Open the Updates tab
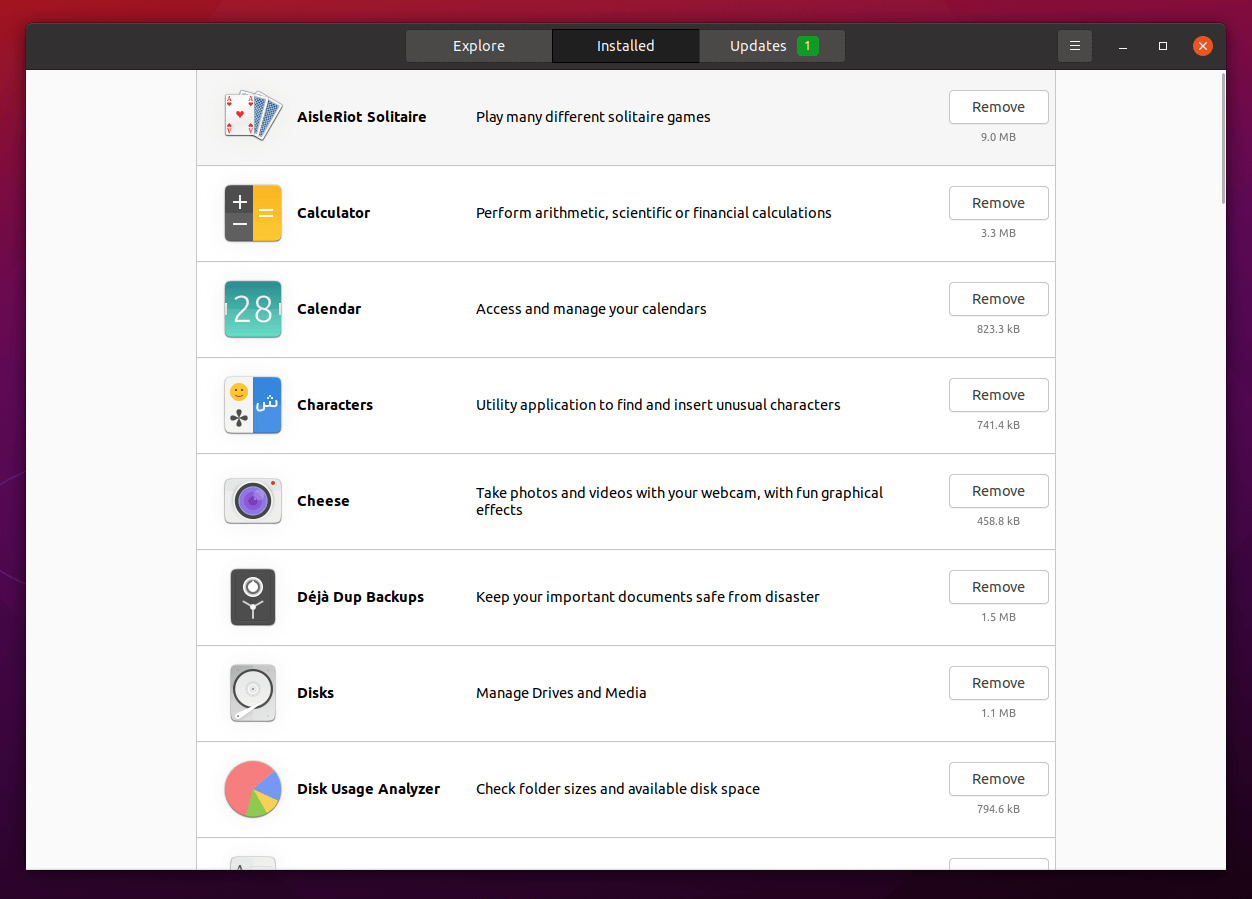 click(x=772, y=46)
